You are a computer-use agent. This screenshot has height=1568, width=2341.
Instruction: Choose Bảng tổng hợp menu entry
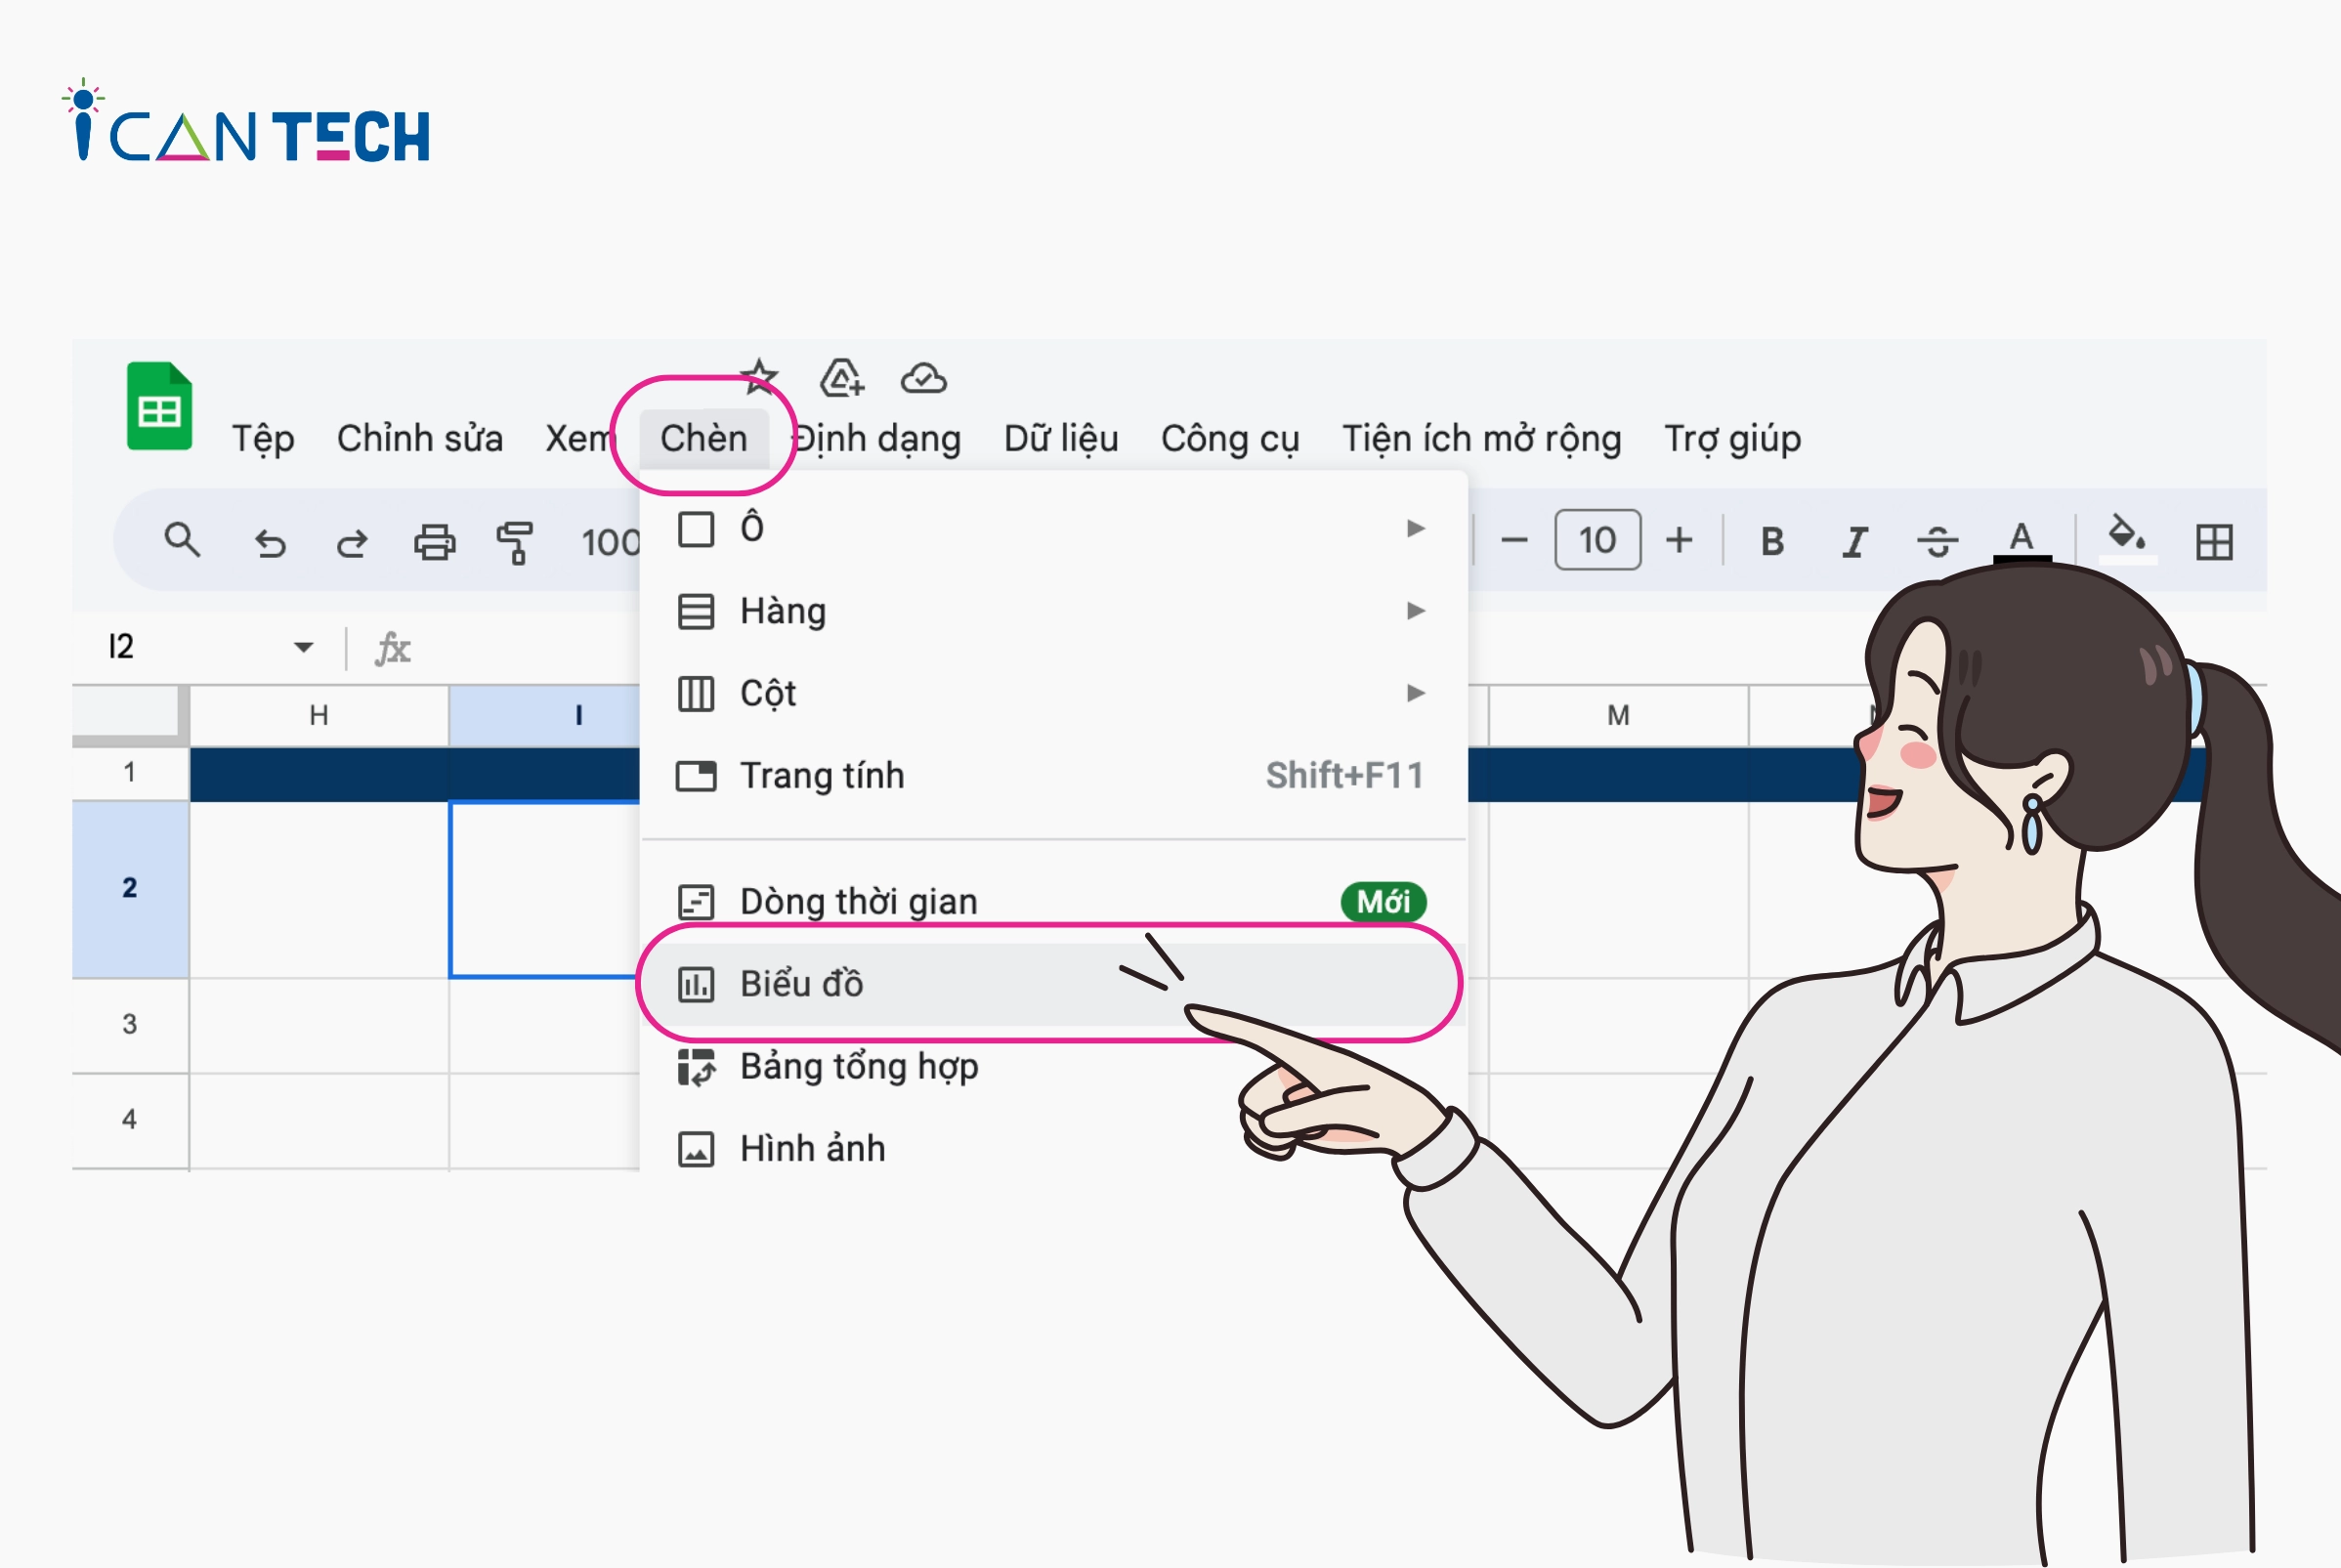coord(1053,1066)
